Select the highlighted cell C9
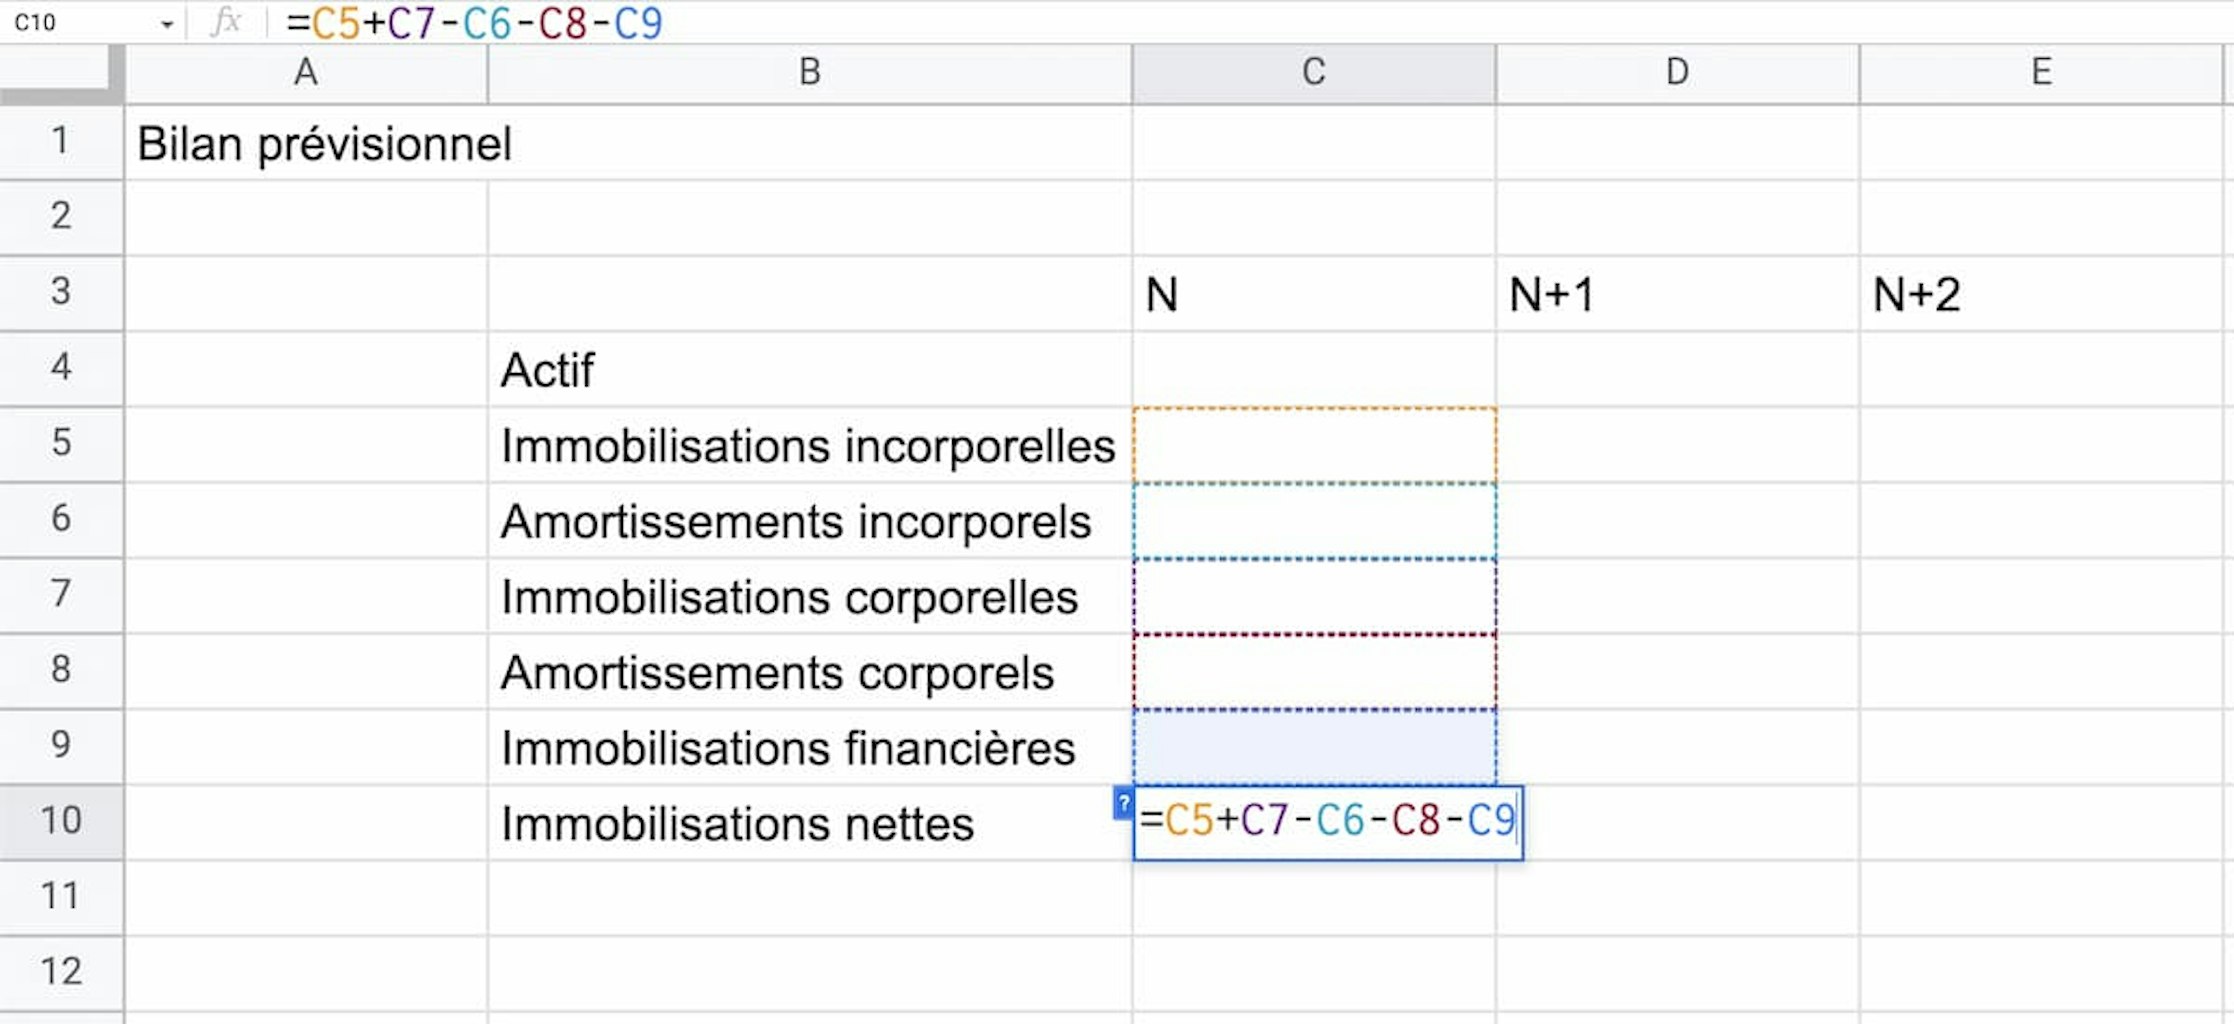This screenshot has height=1024, width=2234. 1314,747
